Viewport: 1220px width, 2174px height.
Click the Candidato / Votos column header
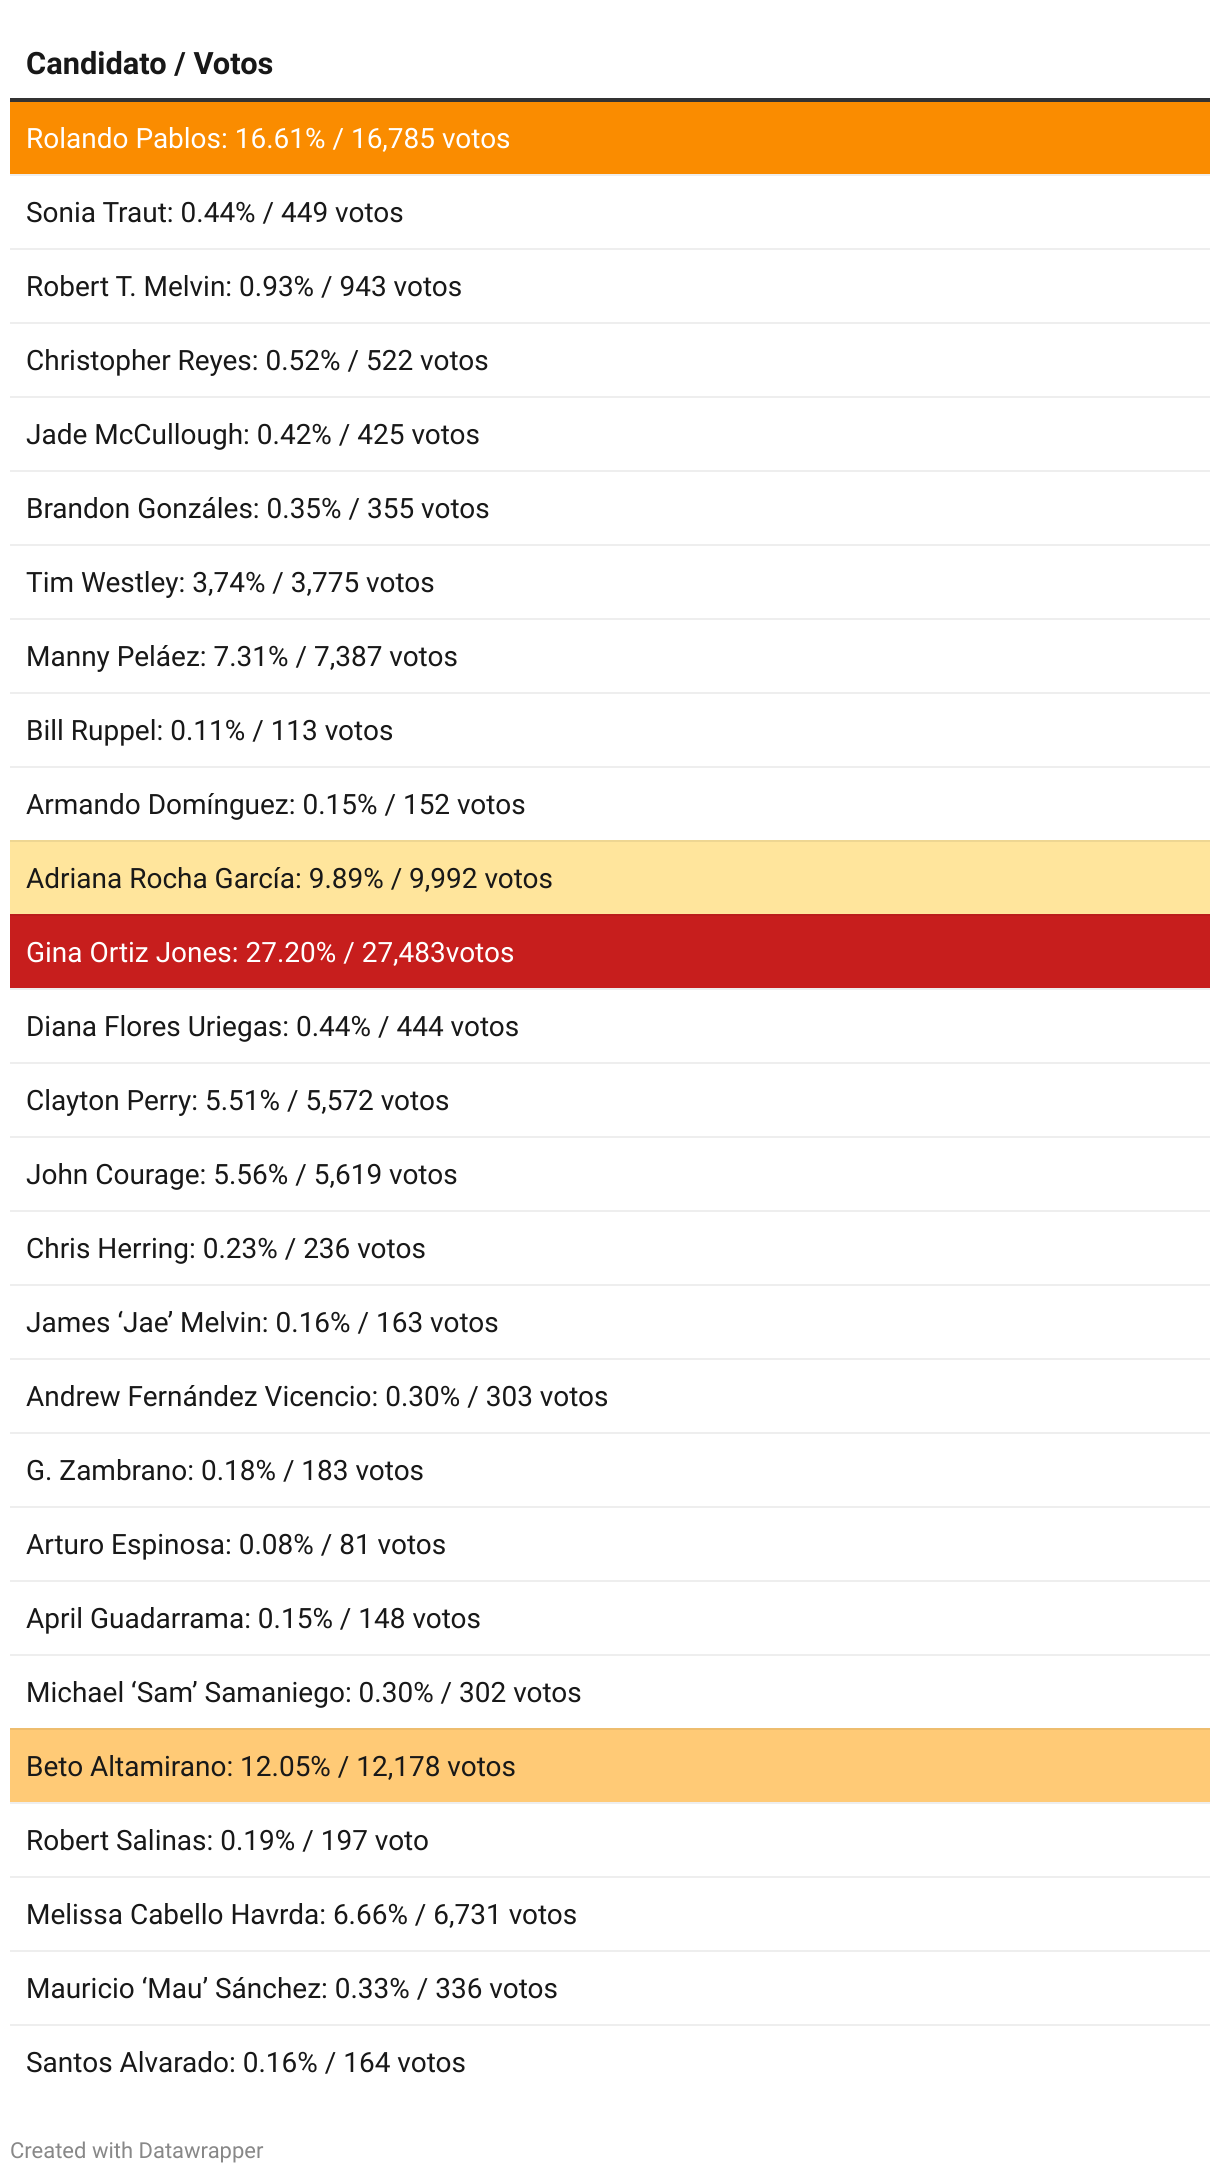click(149, 64)
